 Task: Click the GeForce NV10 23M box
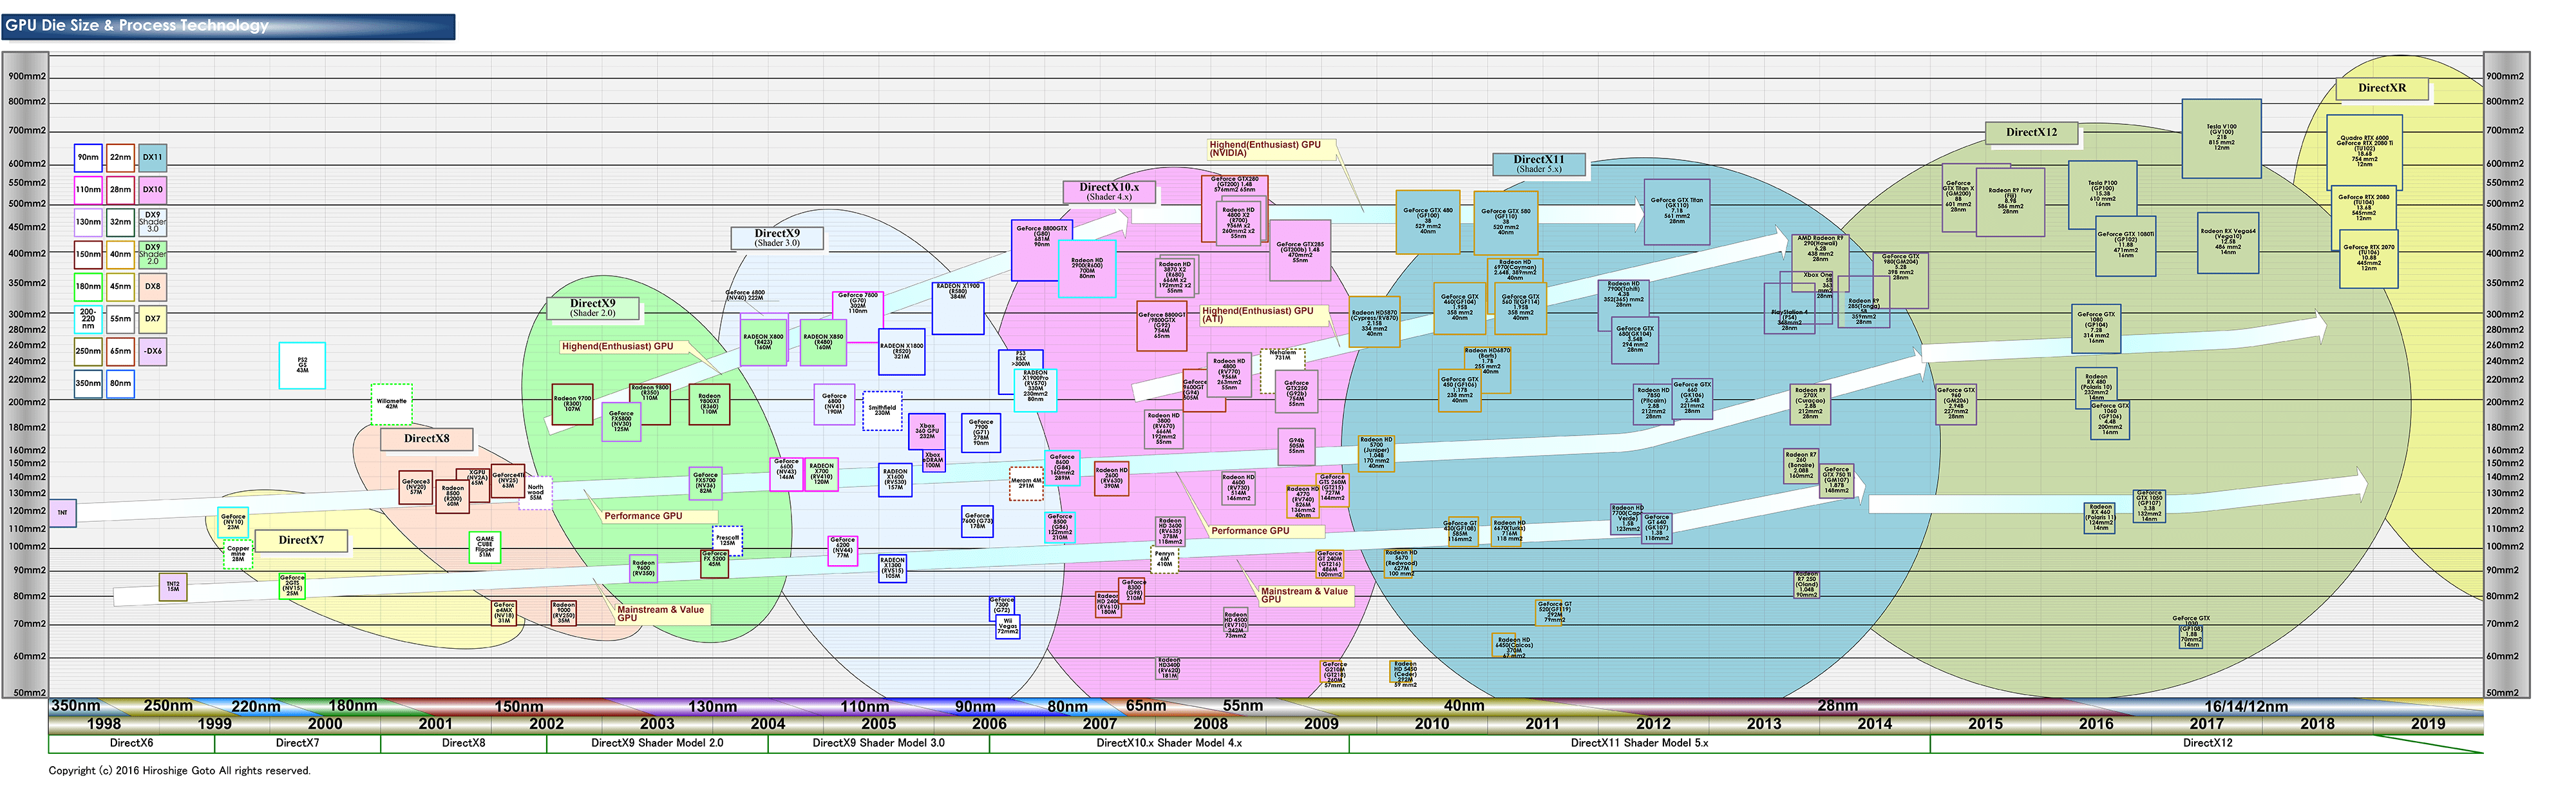coord(233,523)
